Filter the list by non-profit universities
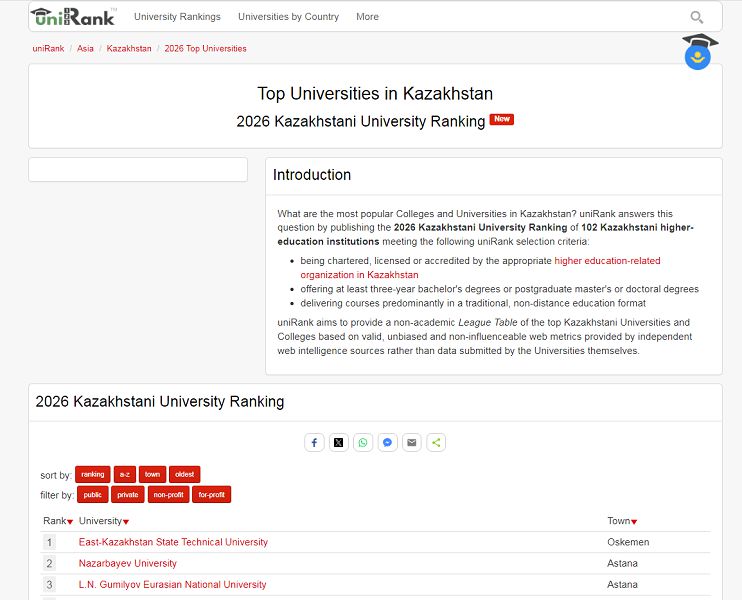 point(168,494)
